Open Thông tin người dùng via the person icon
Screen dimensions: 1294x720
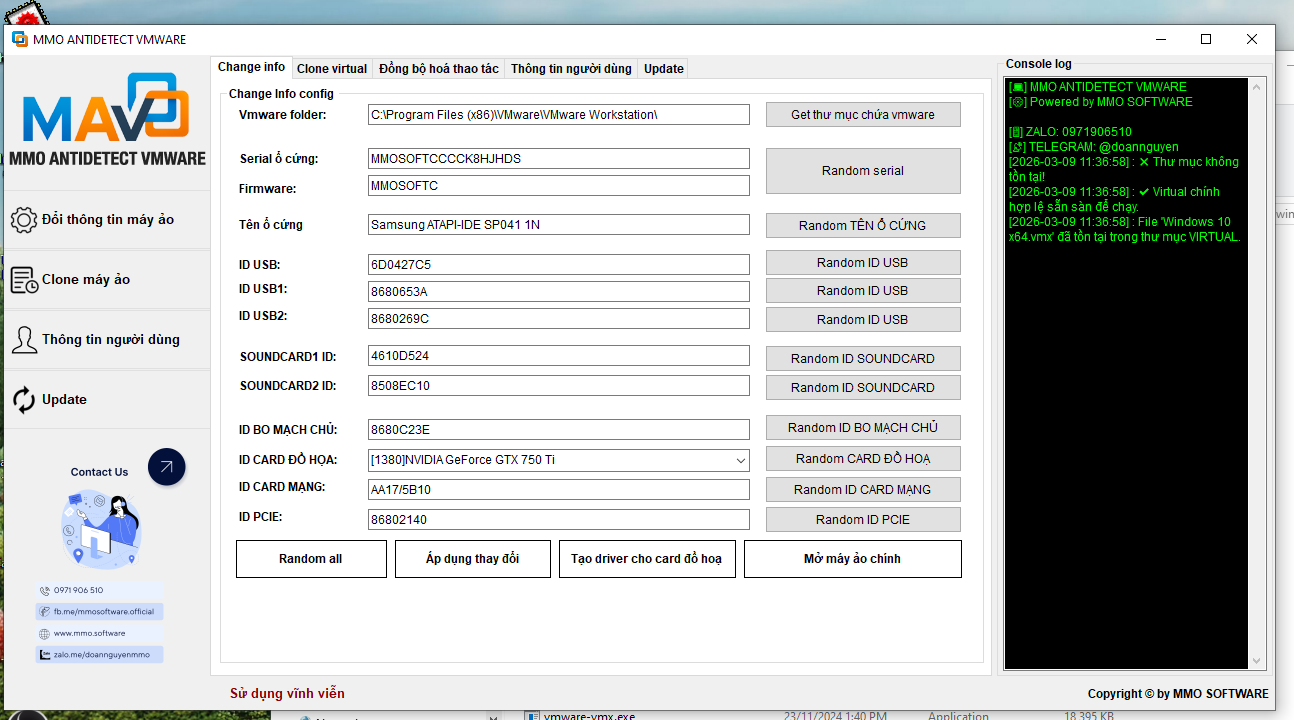coord(24,339)
